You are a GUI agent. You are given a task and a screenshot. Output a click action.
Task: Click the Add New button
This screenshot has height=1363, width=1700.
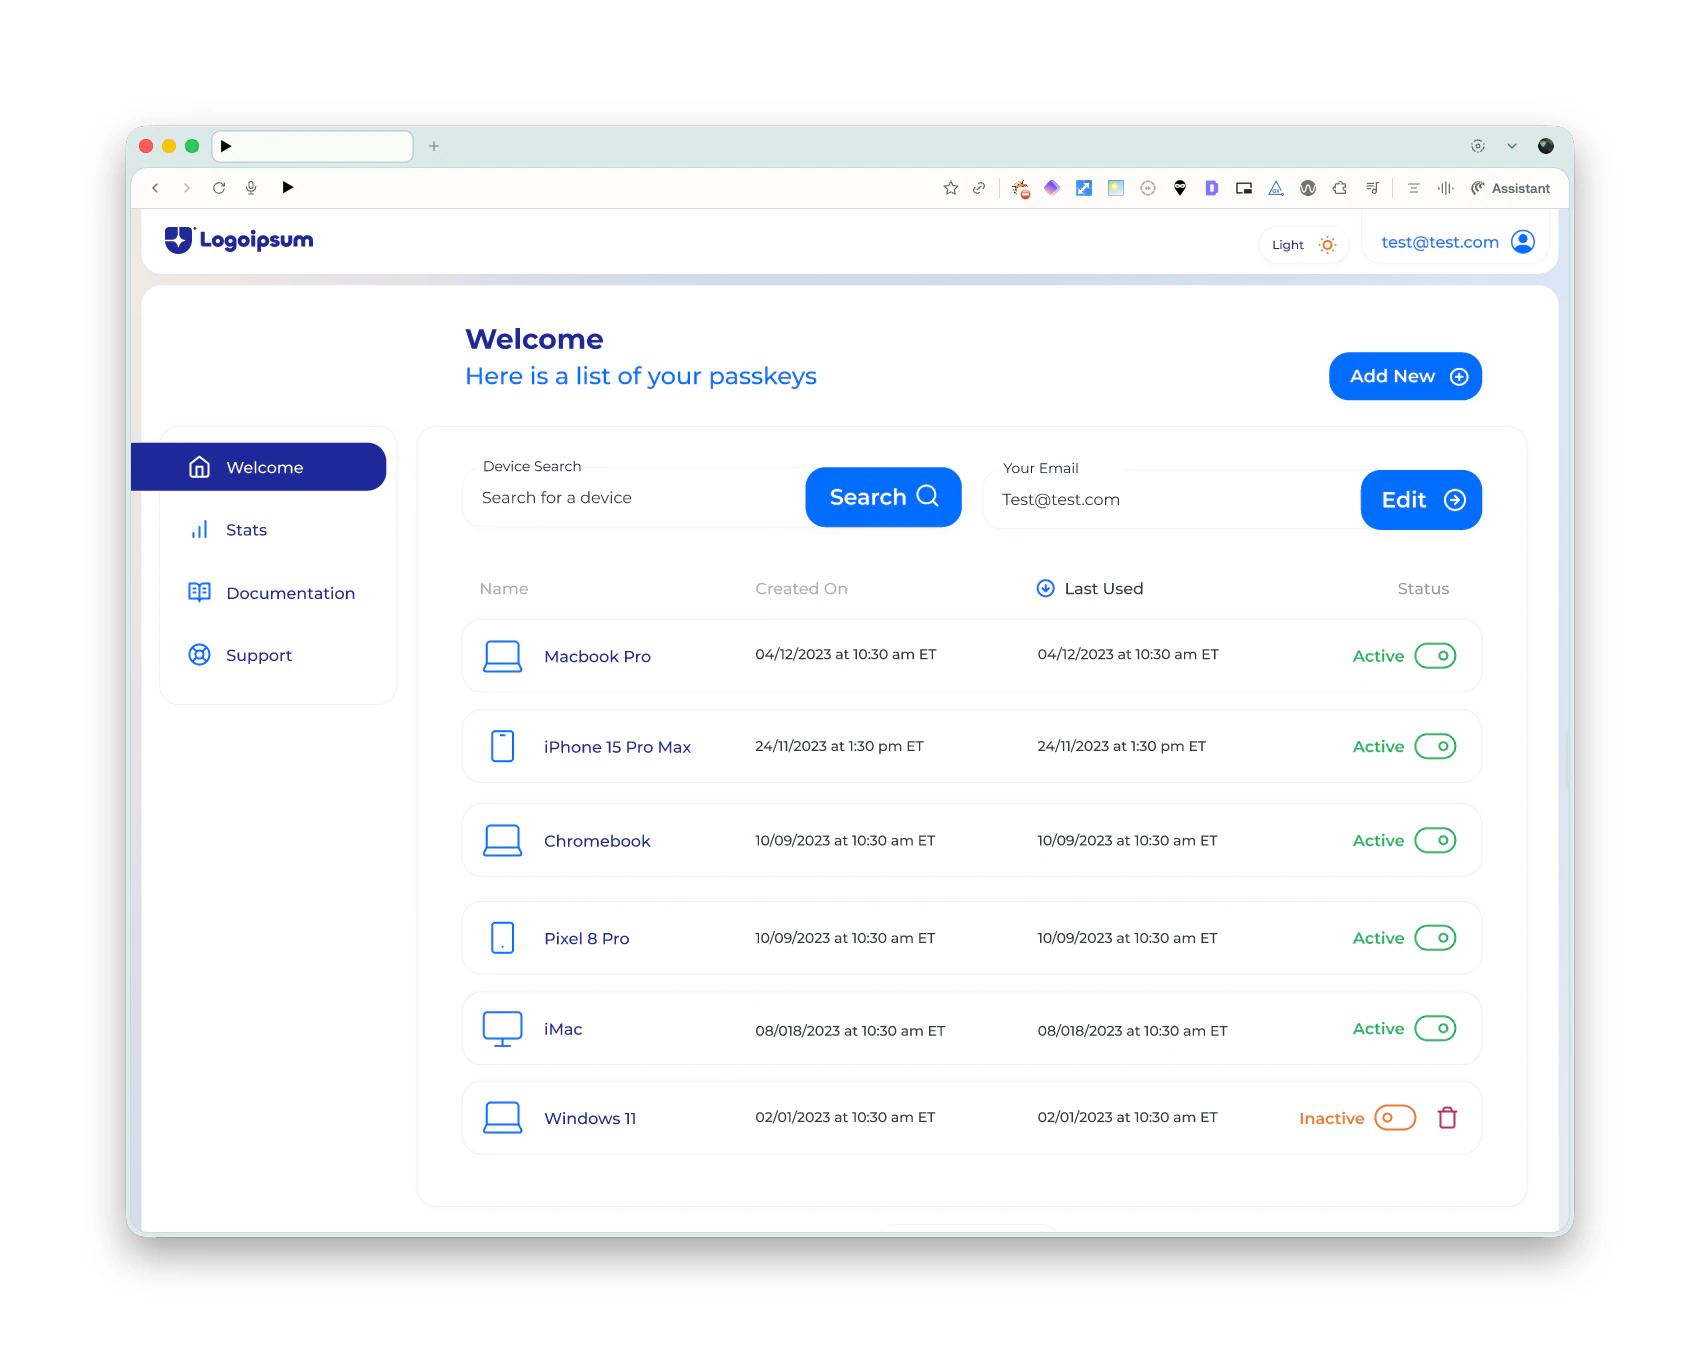pyautogui.click(x=1405, y=376)
